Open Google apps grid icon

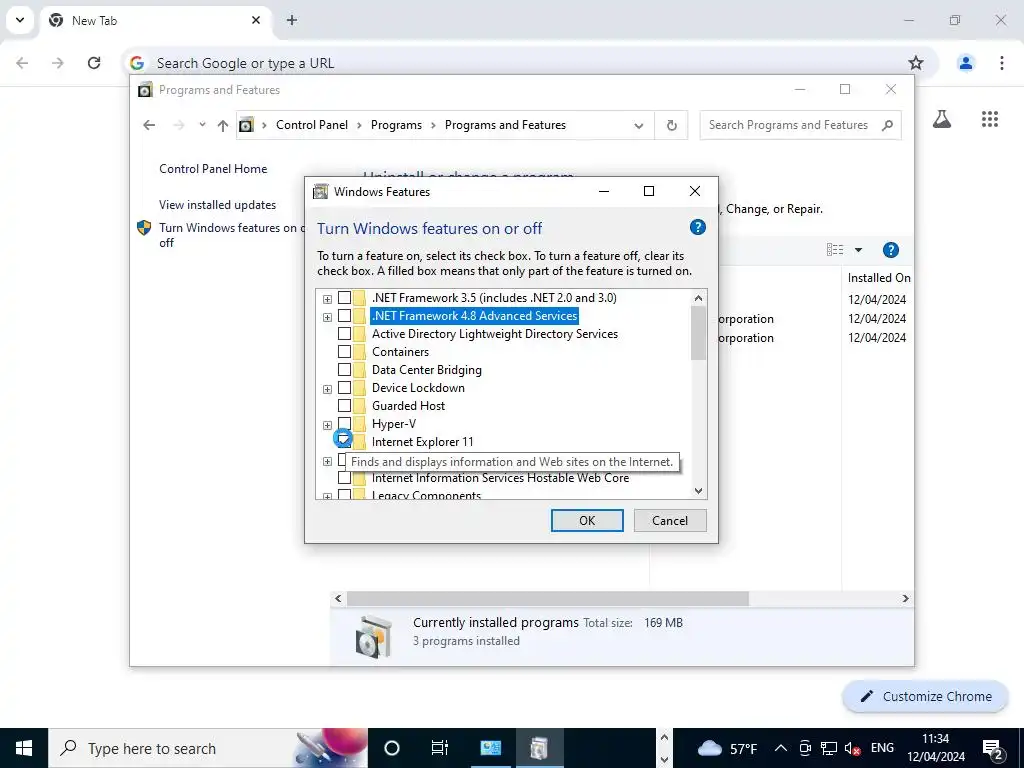[x=989, y=119]
